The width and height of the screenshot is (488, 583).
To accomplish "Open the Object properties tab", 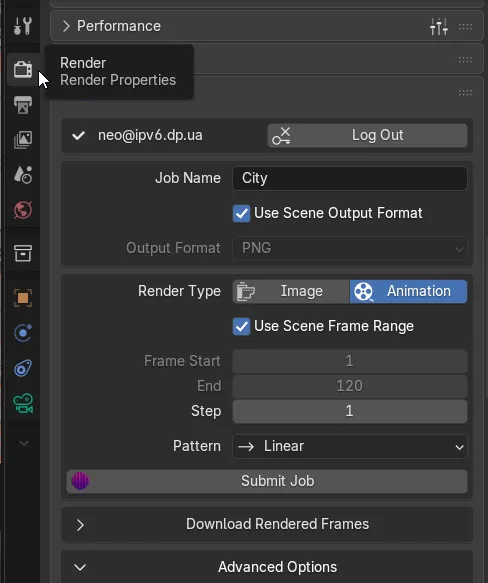I will coord(23,298).
